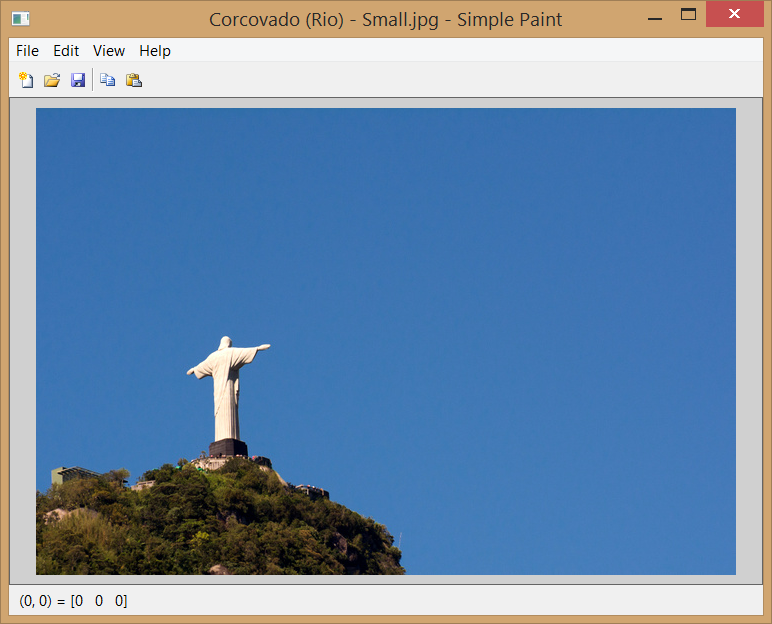Click the Paste clipboard icon
This screenshot has width=772, height=624.
133,80
